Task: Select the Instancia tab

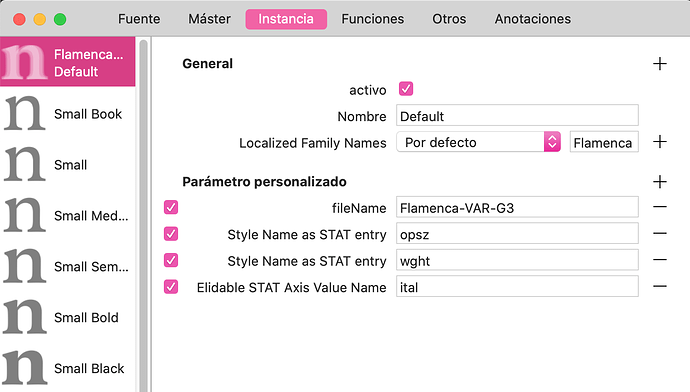Action: click(286, 19)
